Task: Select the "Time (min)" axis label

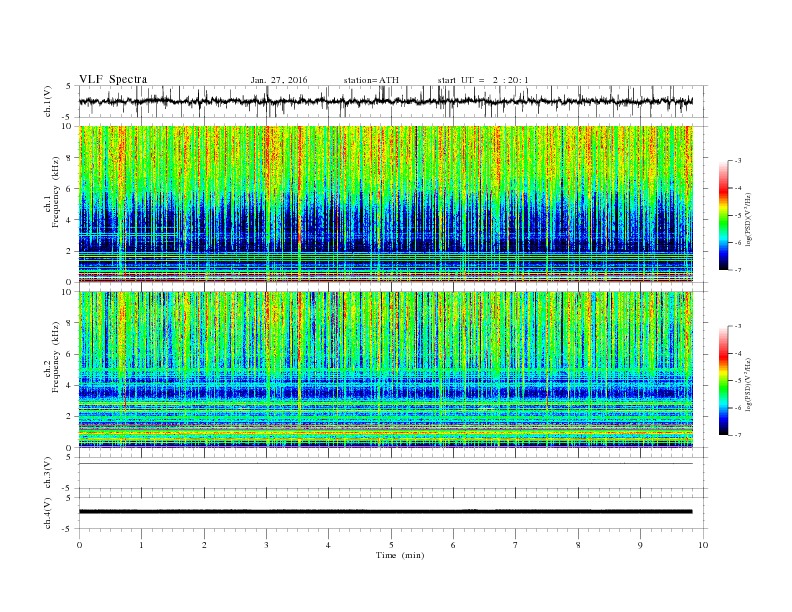Action: (400, 555)
